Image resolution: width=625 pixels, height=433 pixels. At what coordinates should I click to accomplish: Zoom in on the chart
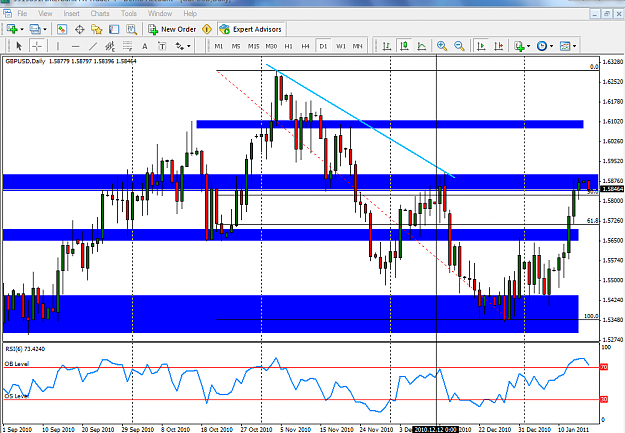click(442, 46)
